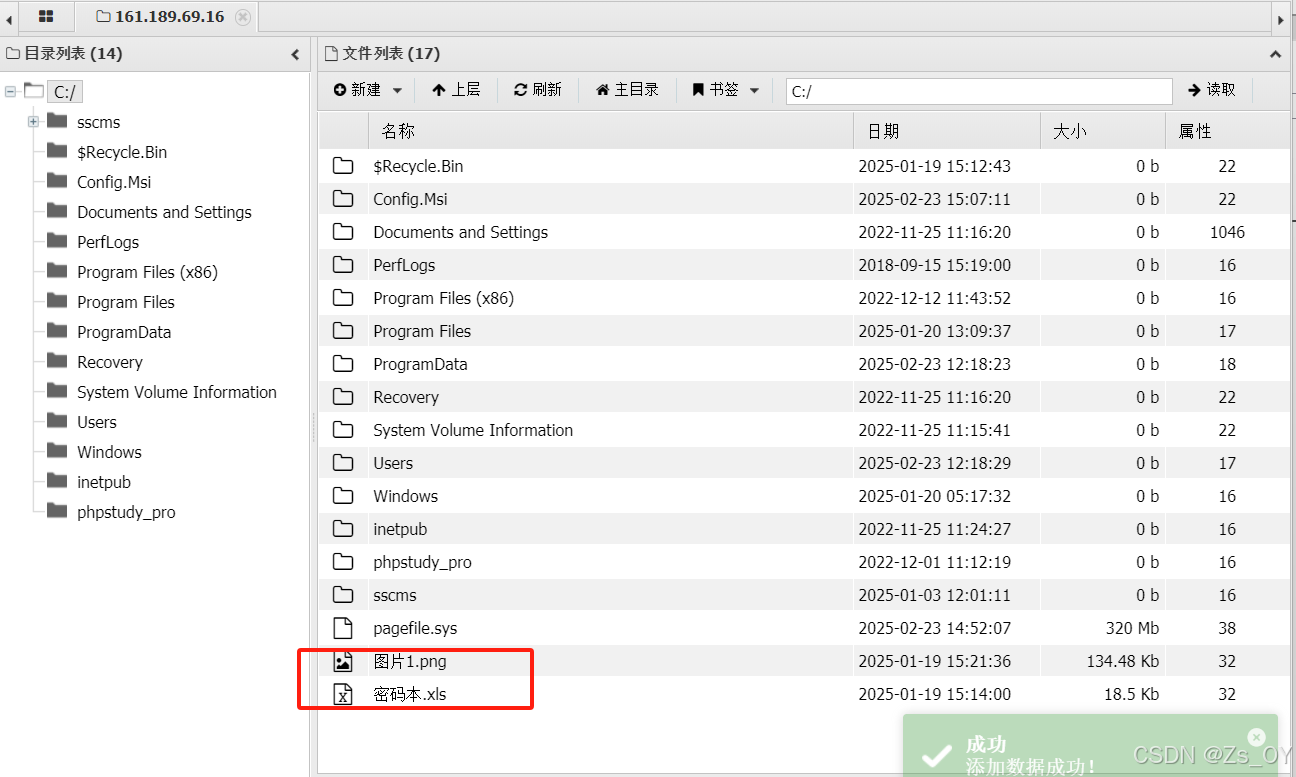The height and width of the screenshot is (777, 1296).
Task: Sort by the 日期 column header
Action: coord(946,131)
